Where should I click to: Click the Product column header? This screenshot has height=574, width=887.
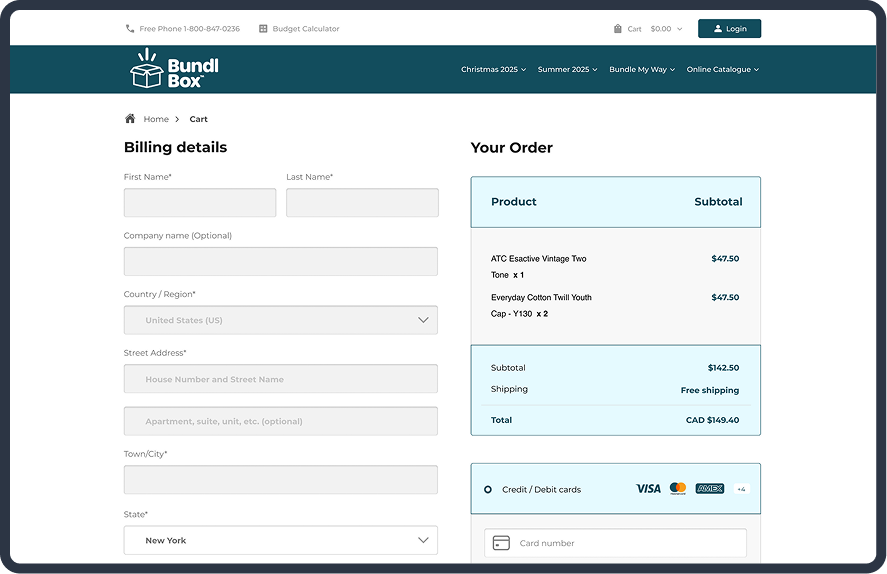[x=514, y=201]
